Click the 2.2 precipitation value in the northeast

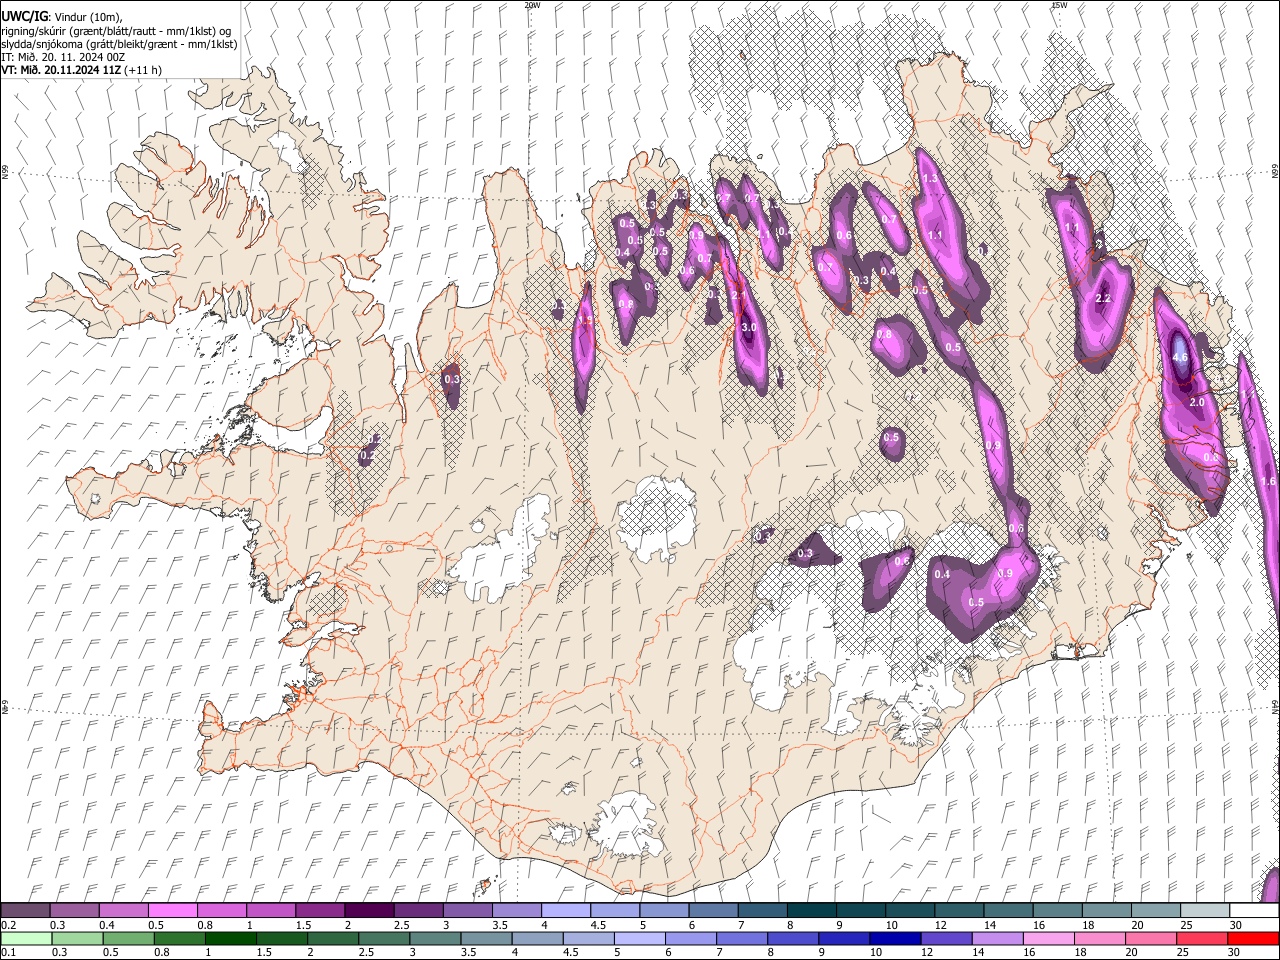(1104, 298)
